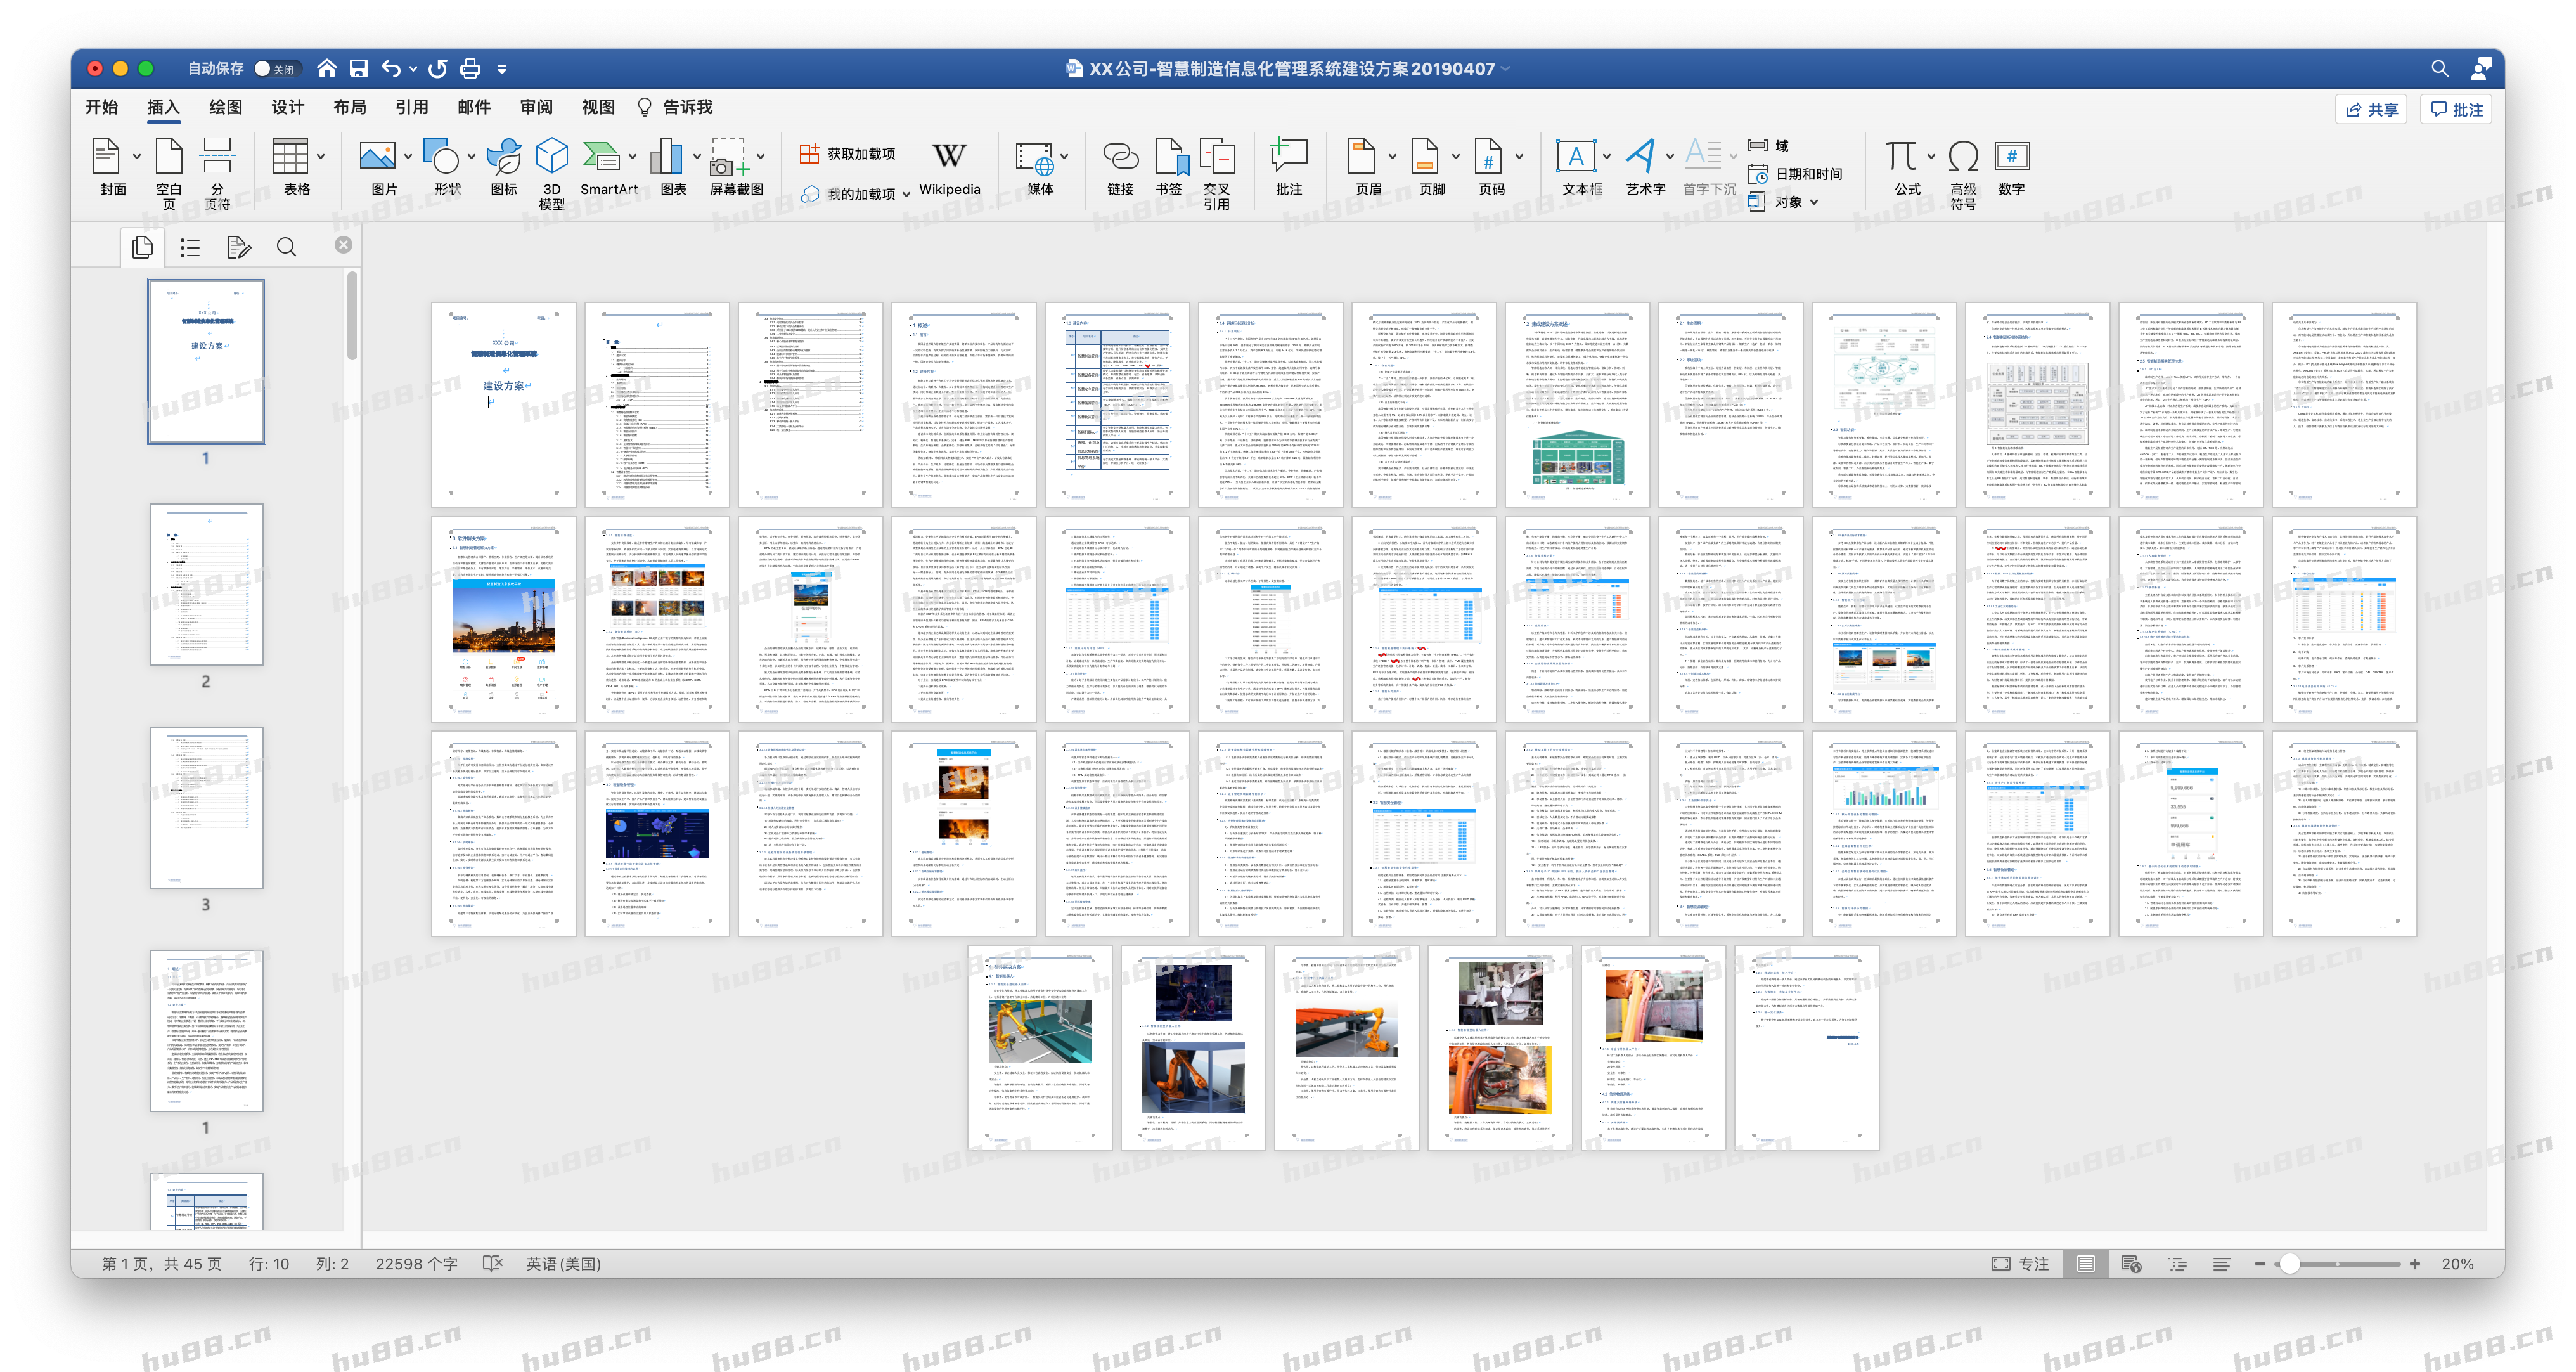Click the 共享 share button

(2371, 109)
